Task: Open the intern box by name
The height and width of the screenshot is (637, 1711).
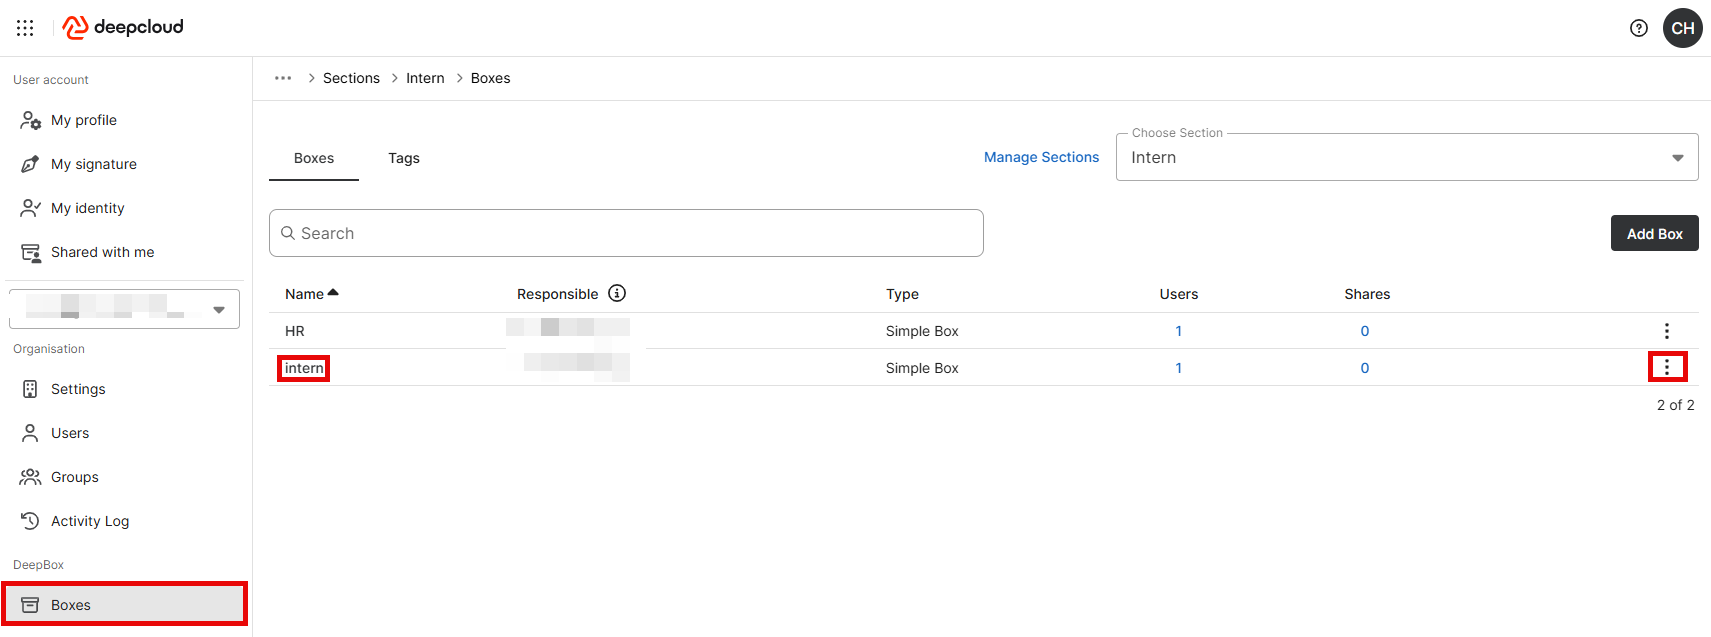Action: point(304,368)
